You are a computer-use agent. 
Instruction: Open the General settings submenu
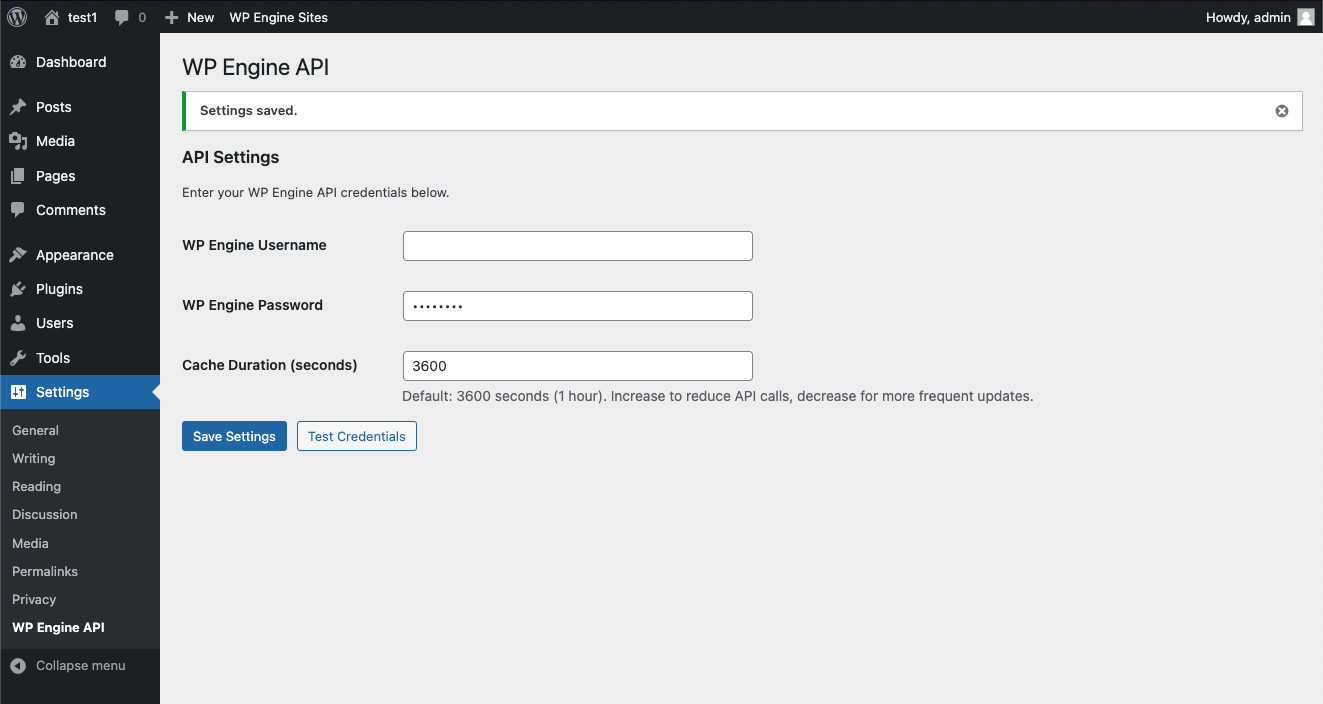35,430
